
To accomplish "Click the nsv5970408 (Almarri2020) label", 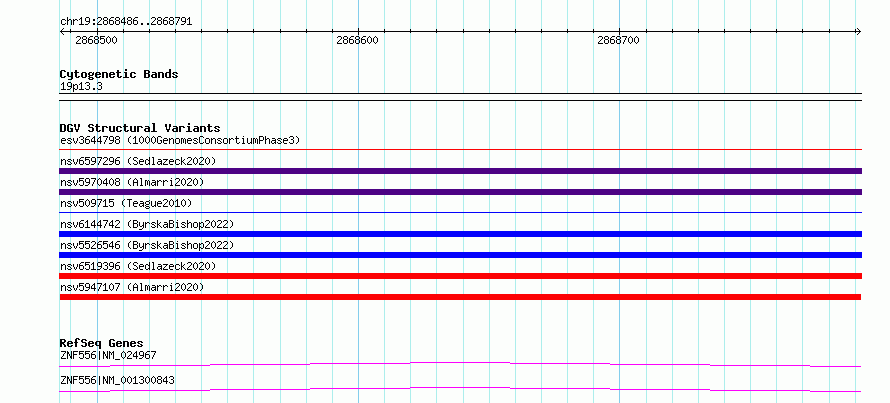I will [x=132, y=182].
